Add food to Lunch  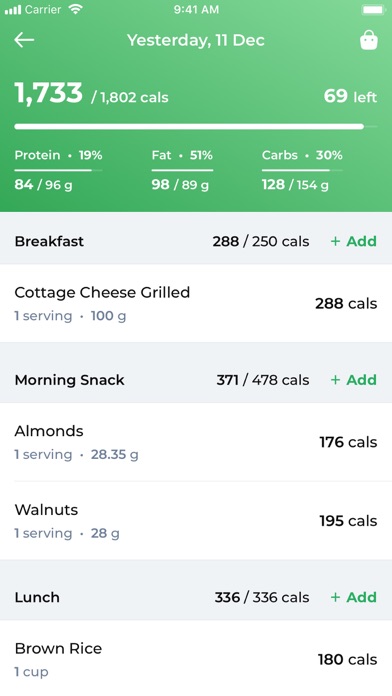(353, 597)
